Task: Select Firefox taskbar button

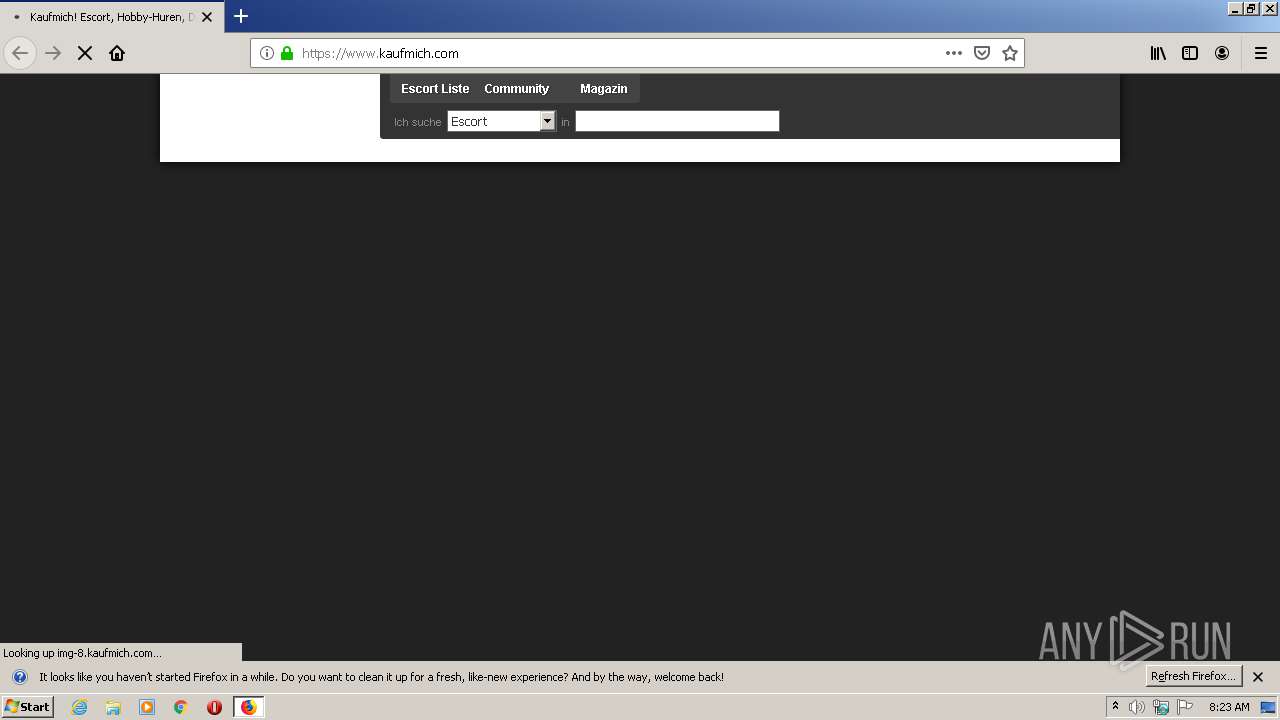Action: [249, 707]
